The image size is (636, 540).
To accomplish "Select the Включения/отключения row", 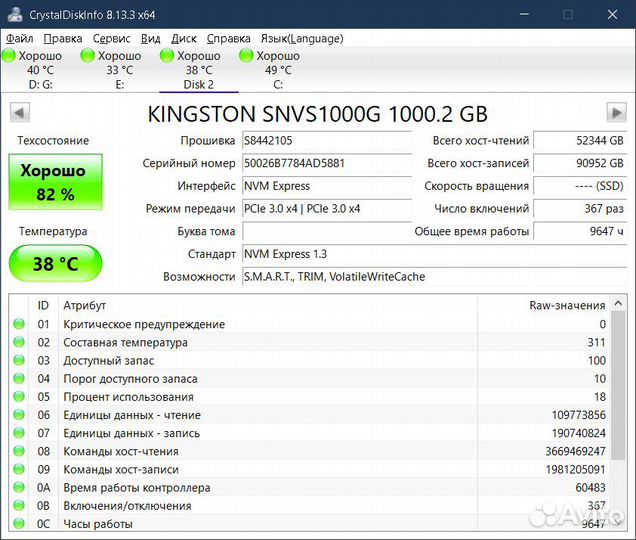I will 309,506.
